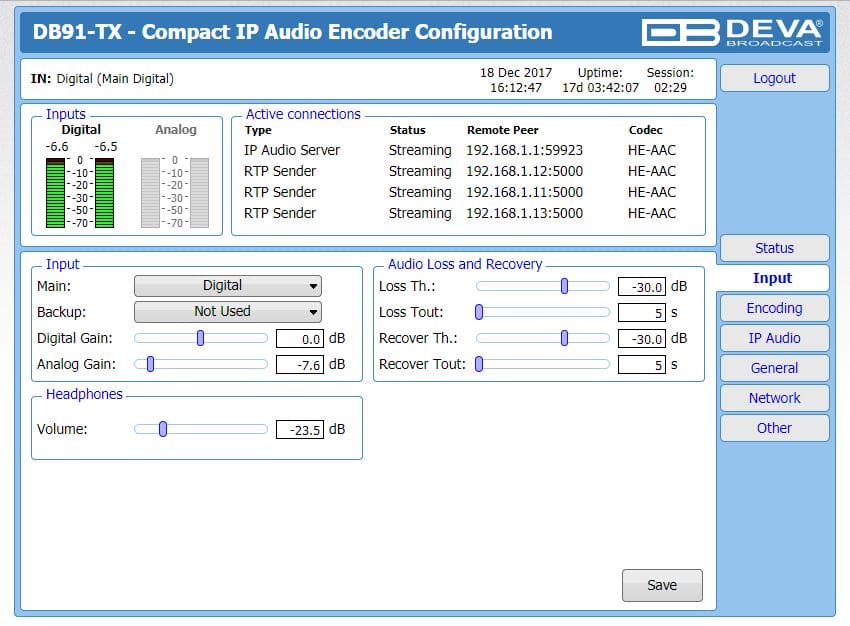
Task: Focus the Headphones Volume value field
Action: 300,430
